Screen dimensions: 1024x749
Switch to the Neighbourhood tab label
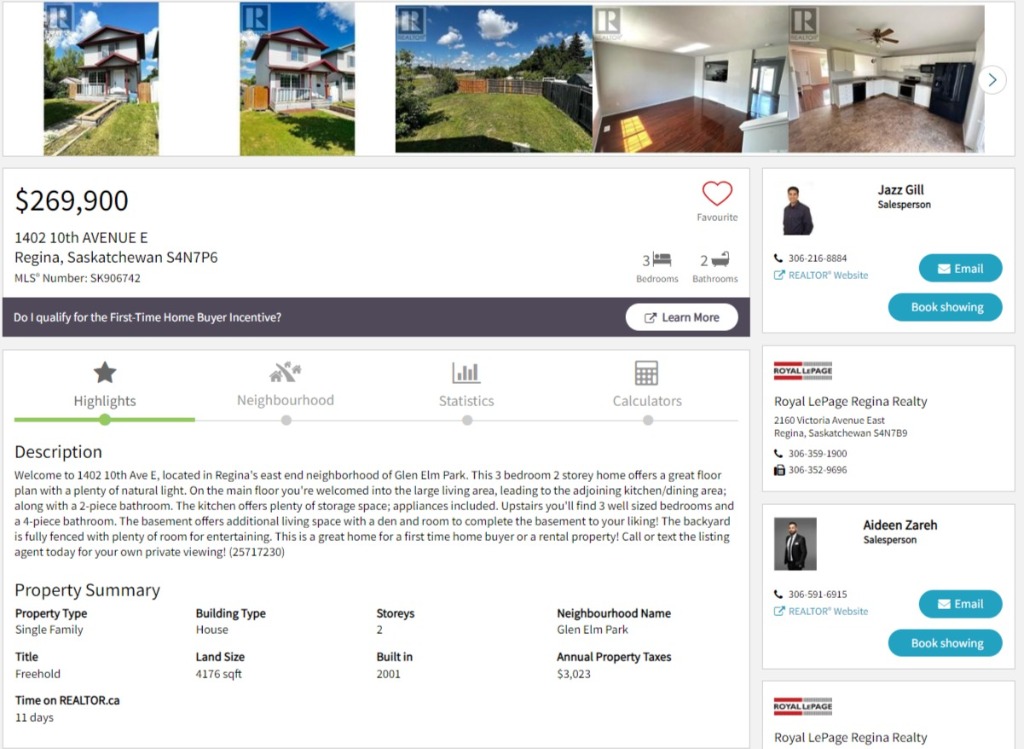285,400
